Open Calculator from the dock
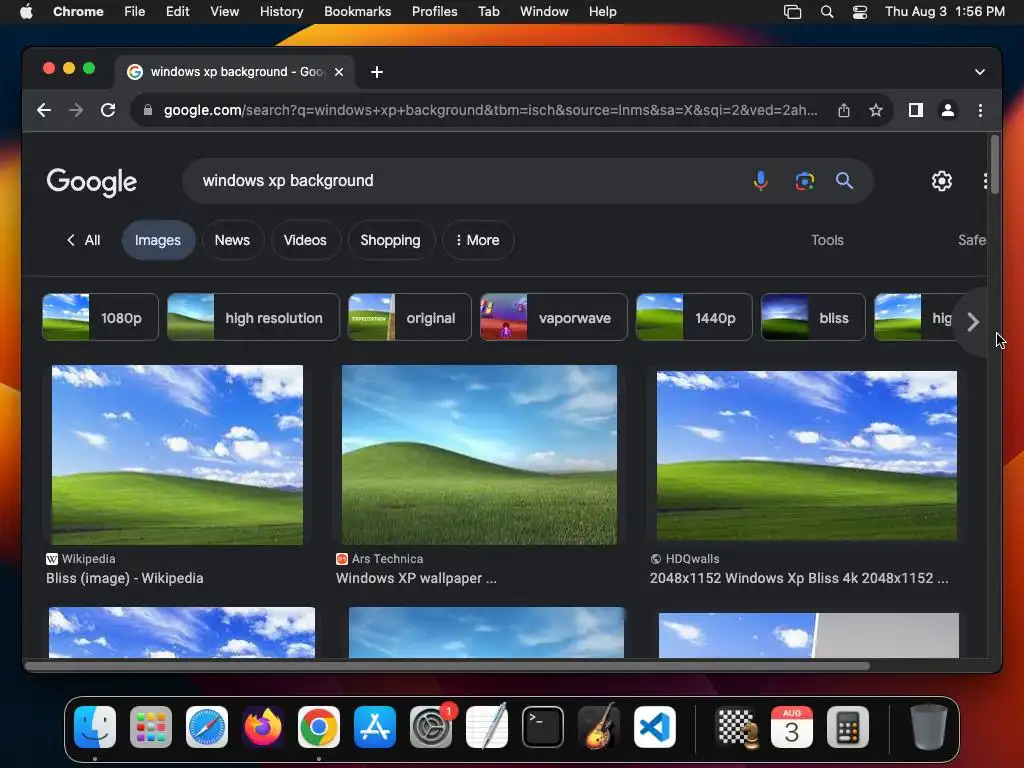This screenshot has width=1024, height=768. click(848, 727)
